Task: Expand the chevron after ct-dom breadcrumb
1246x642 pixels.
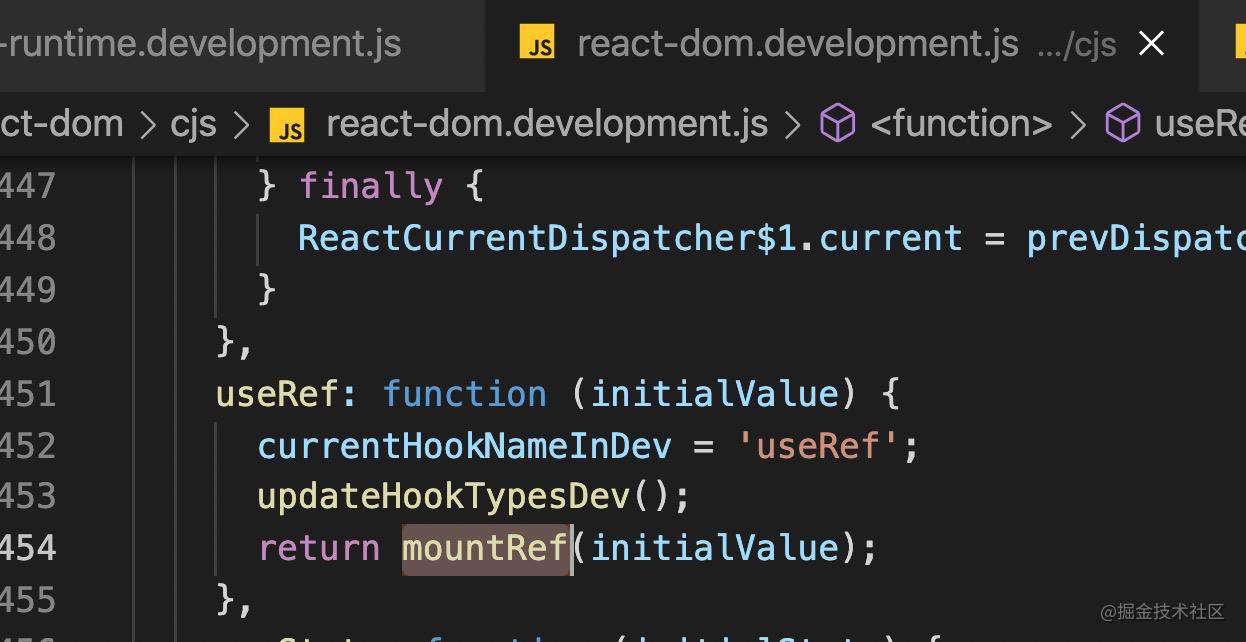Action: pos(147,125)
